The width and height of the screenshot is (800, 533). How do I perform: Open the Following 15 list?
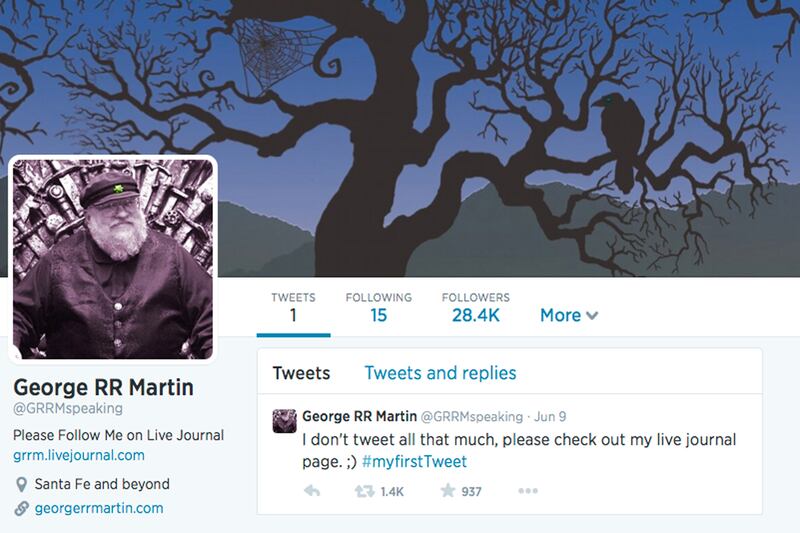point(379,307)
